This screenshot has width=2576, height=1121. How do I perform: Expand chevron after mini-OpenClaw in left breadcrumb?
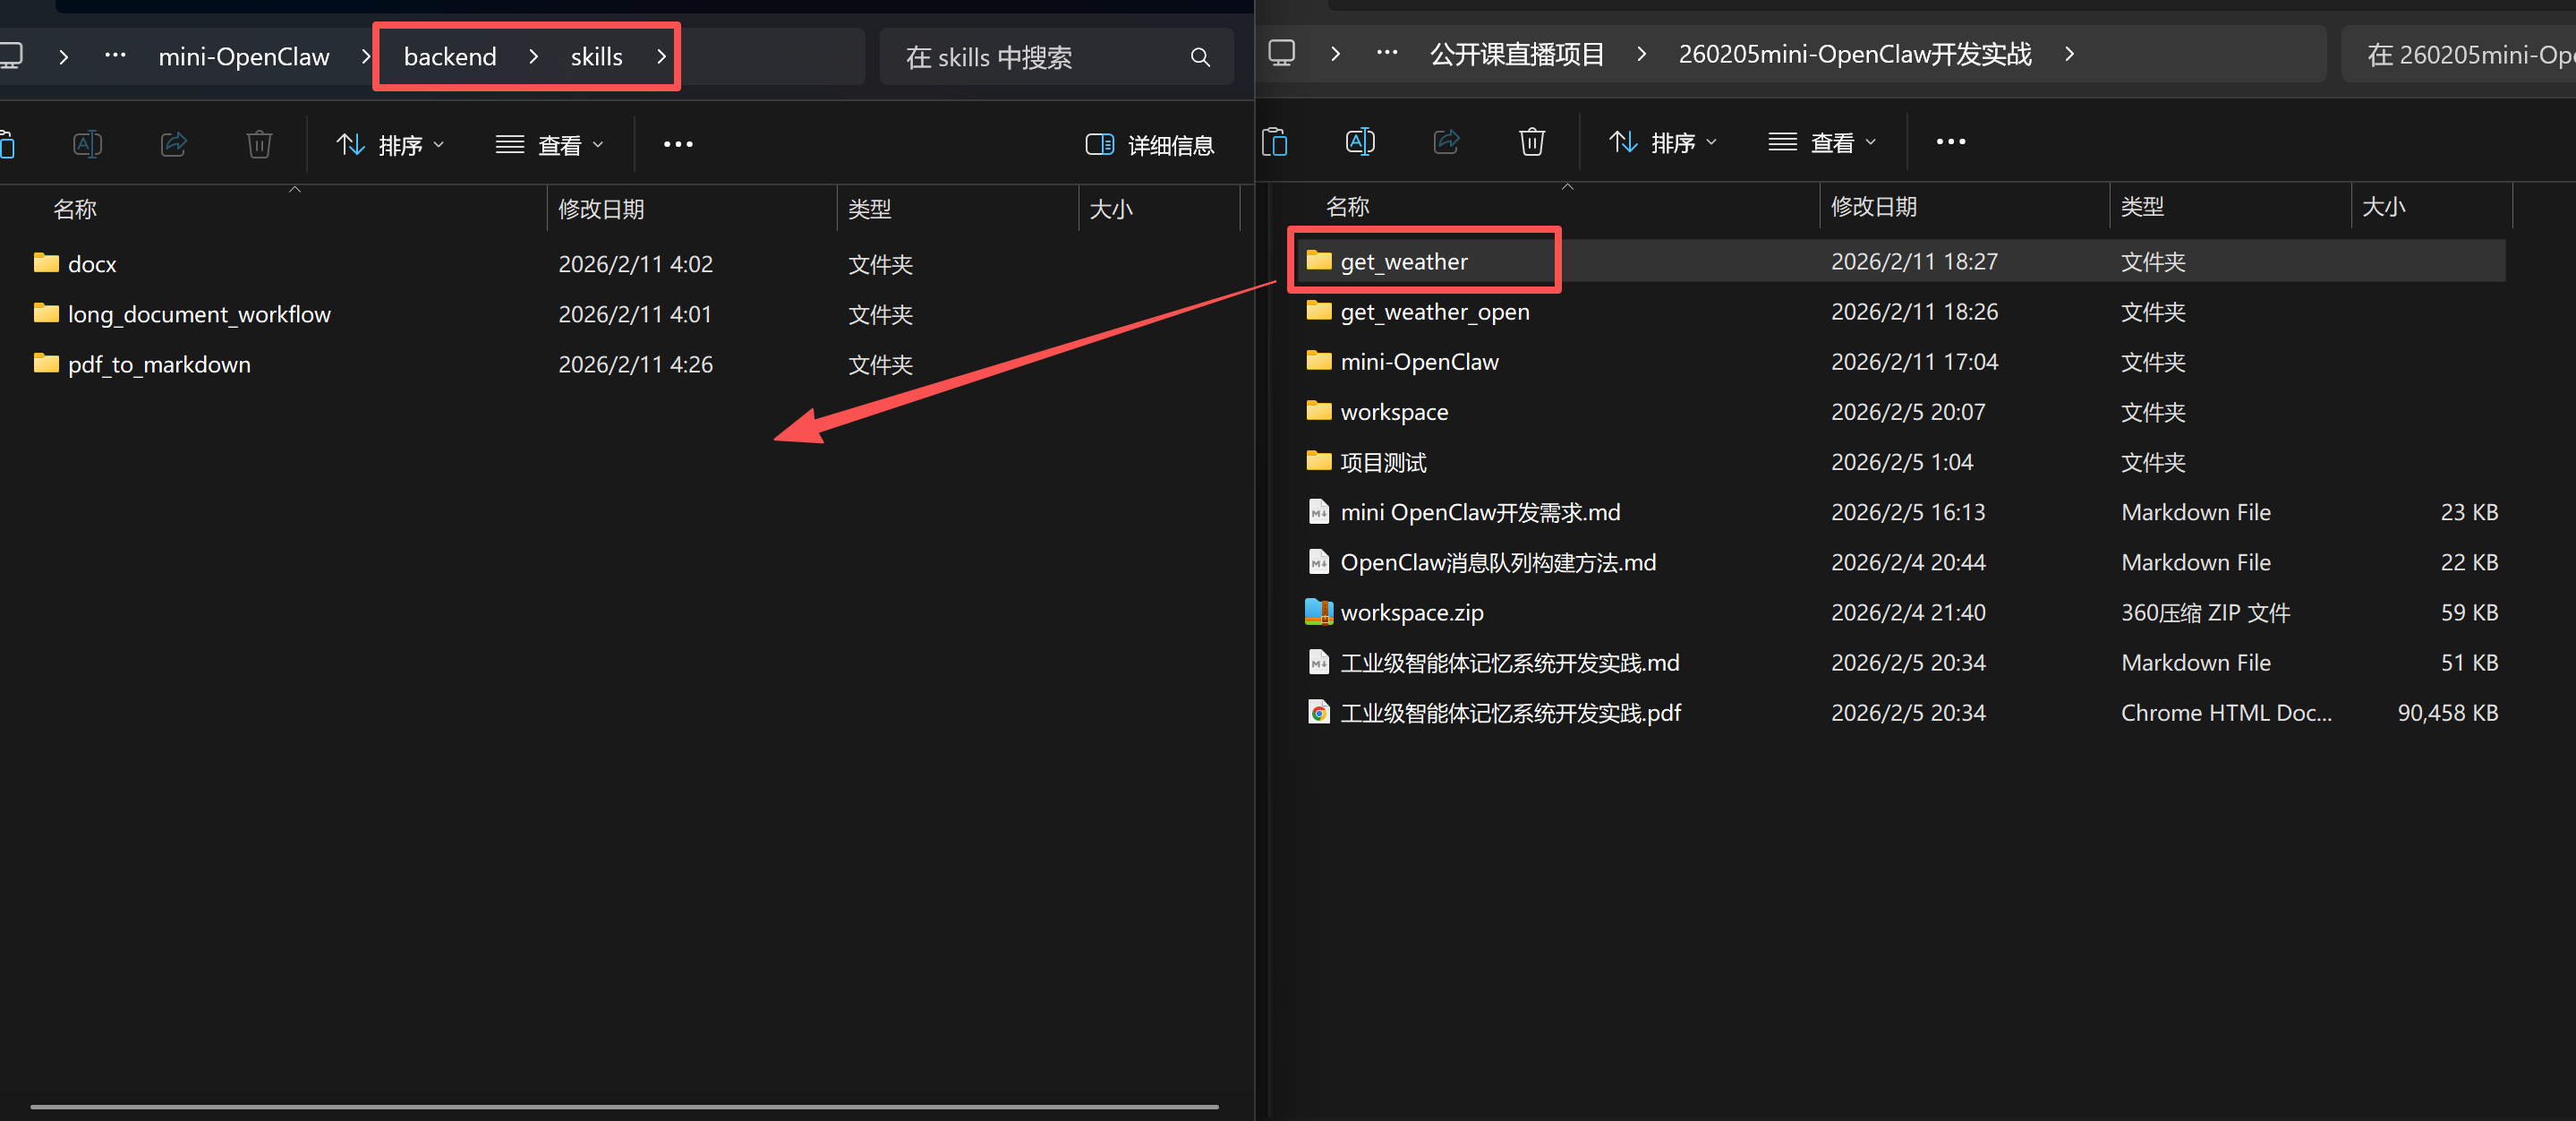366,57
